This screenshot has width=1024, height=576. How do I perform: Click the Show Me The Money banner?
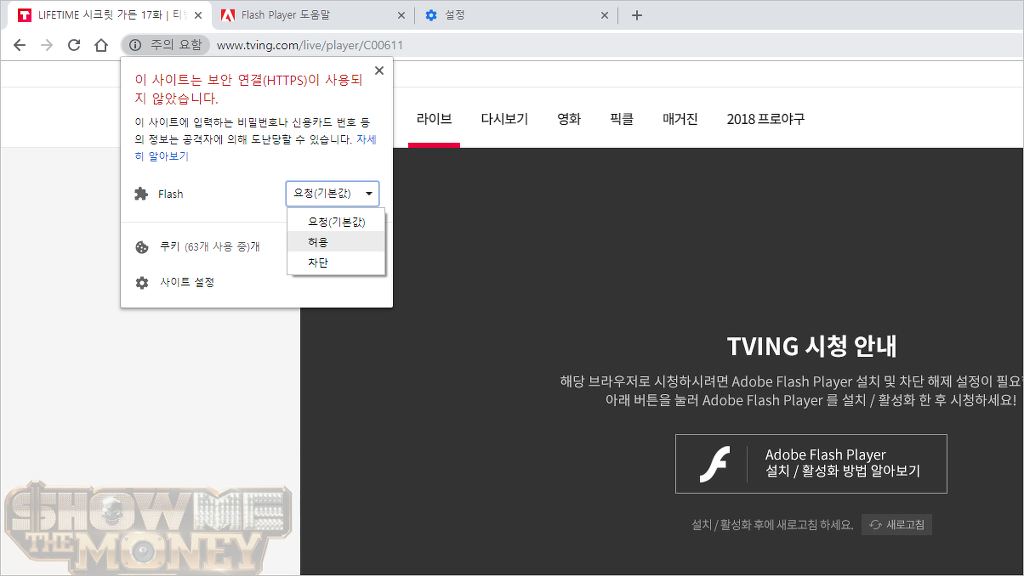[148, 528]
